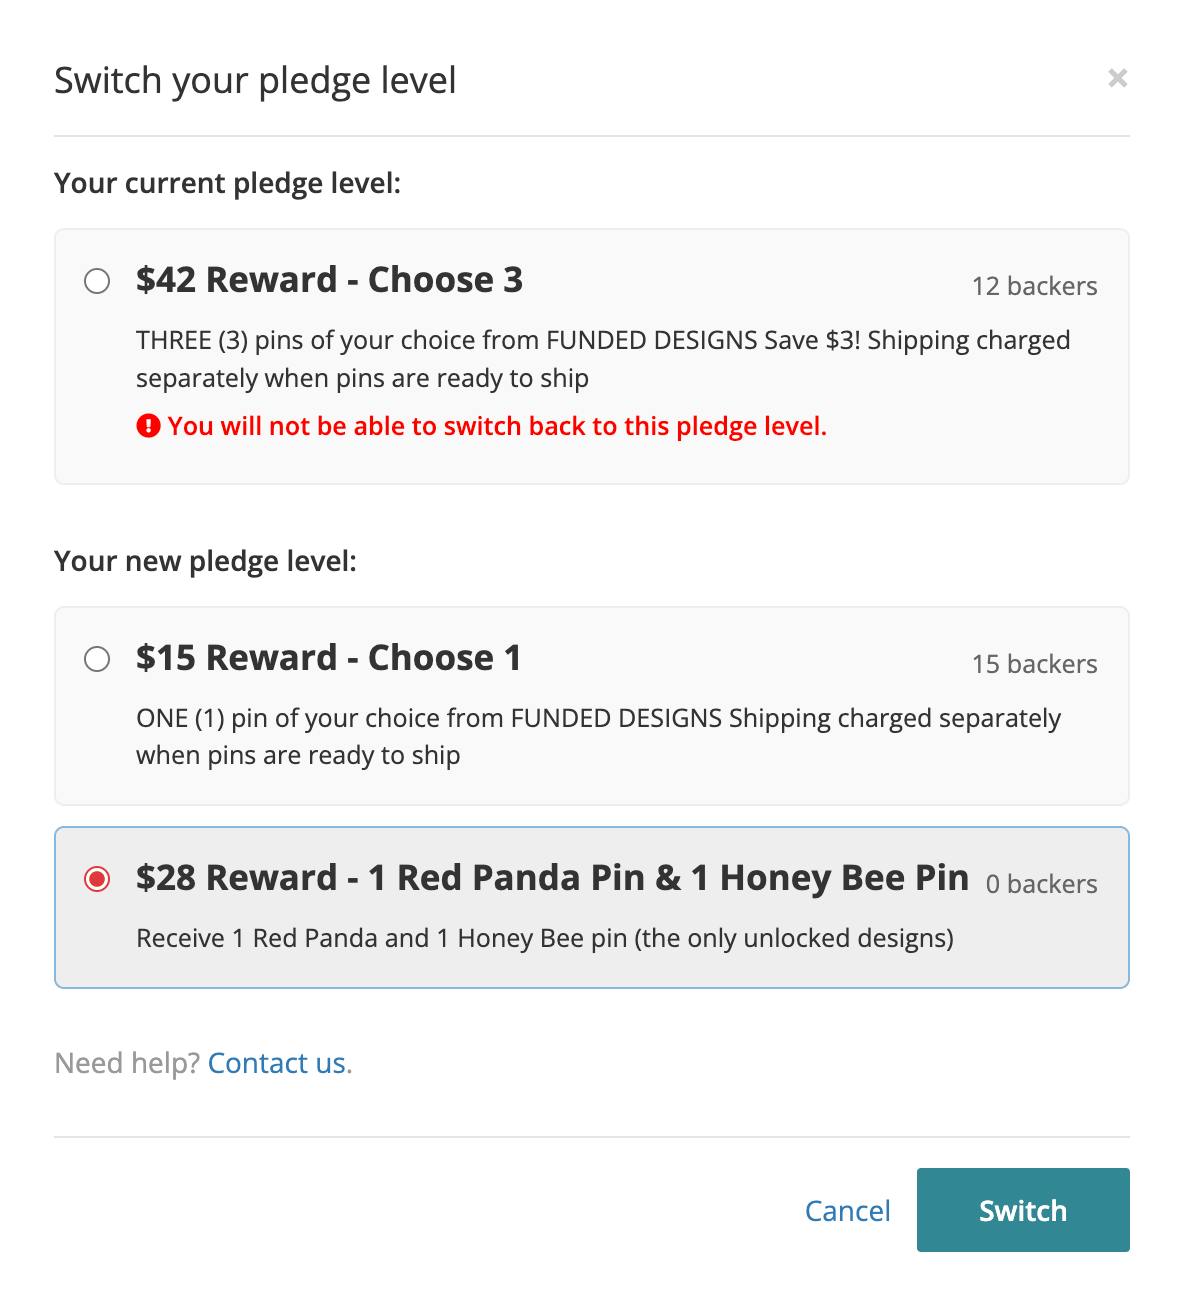1185x1309 pixels.
Task: Click the "$42 Reward - Choose 3" title
Action: click(329, 280)
